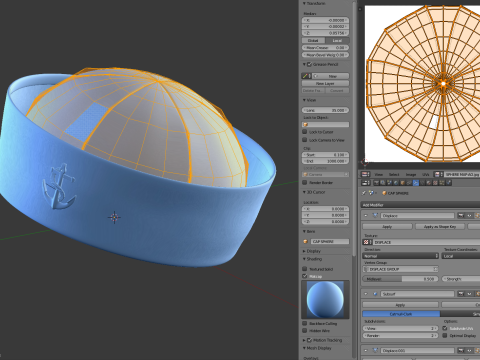Viewport: 480px width, 360px height.
Task: Click Apply on the Subsurf modifier
Action: pyautogui.click(x=400, y=305)
